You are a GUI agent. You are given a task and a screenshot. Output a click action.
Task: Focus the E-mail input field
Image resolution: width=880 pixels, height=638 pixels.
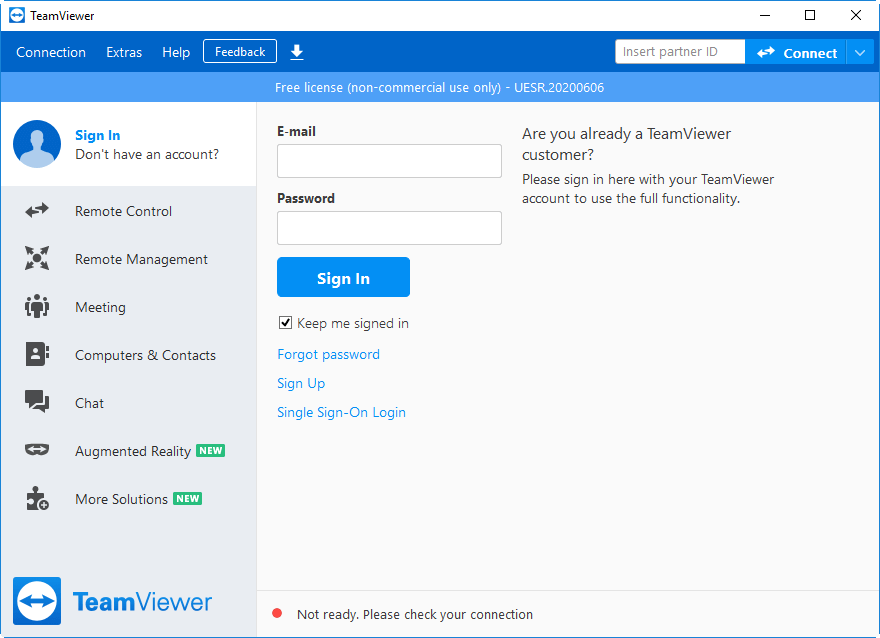tap(389, 161)
